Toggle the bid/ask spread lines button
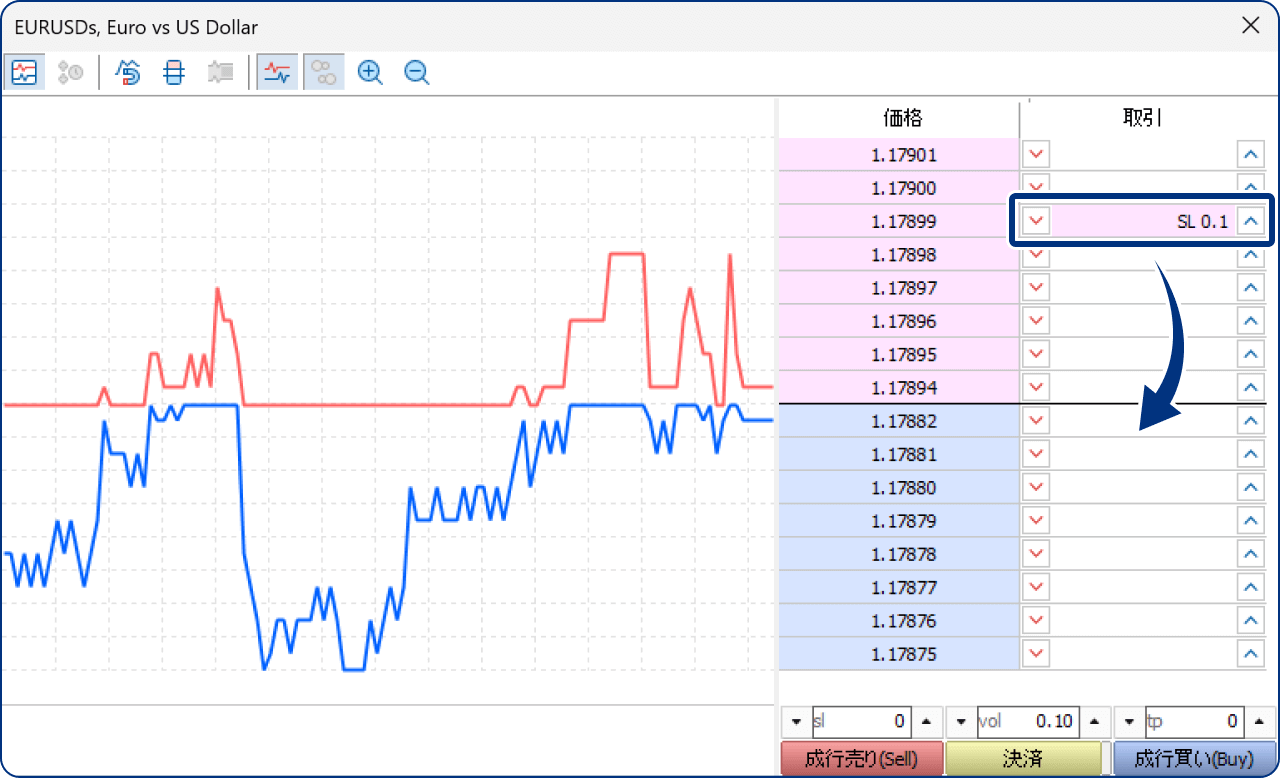 [277, 73]
